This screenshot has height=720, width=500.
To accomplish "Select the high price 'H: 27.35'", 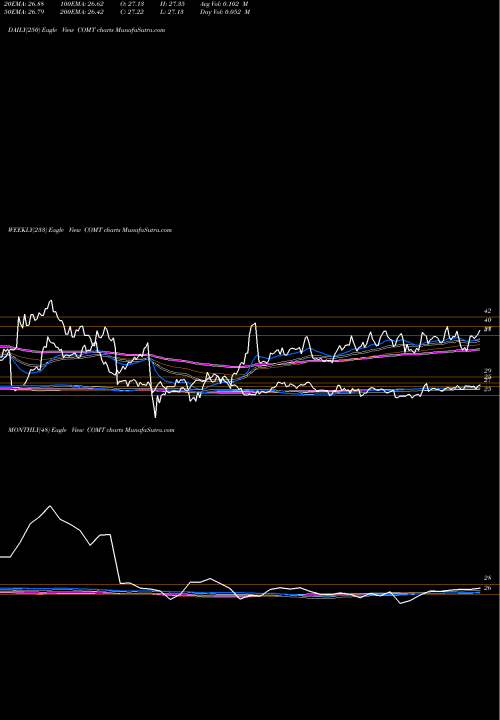I will tap(172, 3).
